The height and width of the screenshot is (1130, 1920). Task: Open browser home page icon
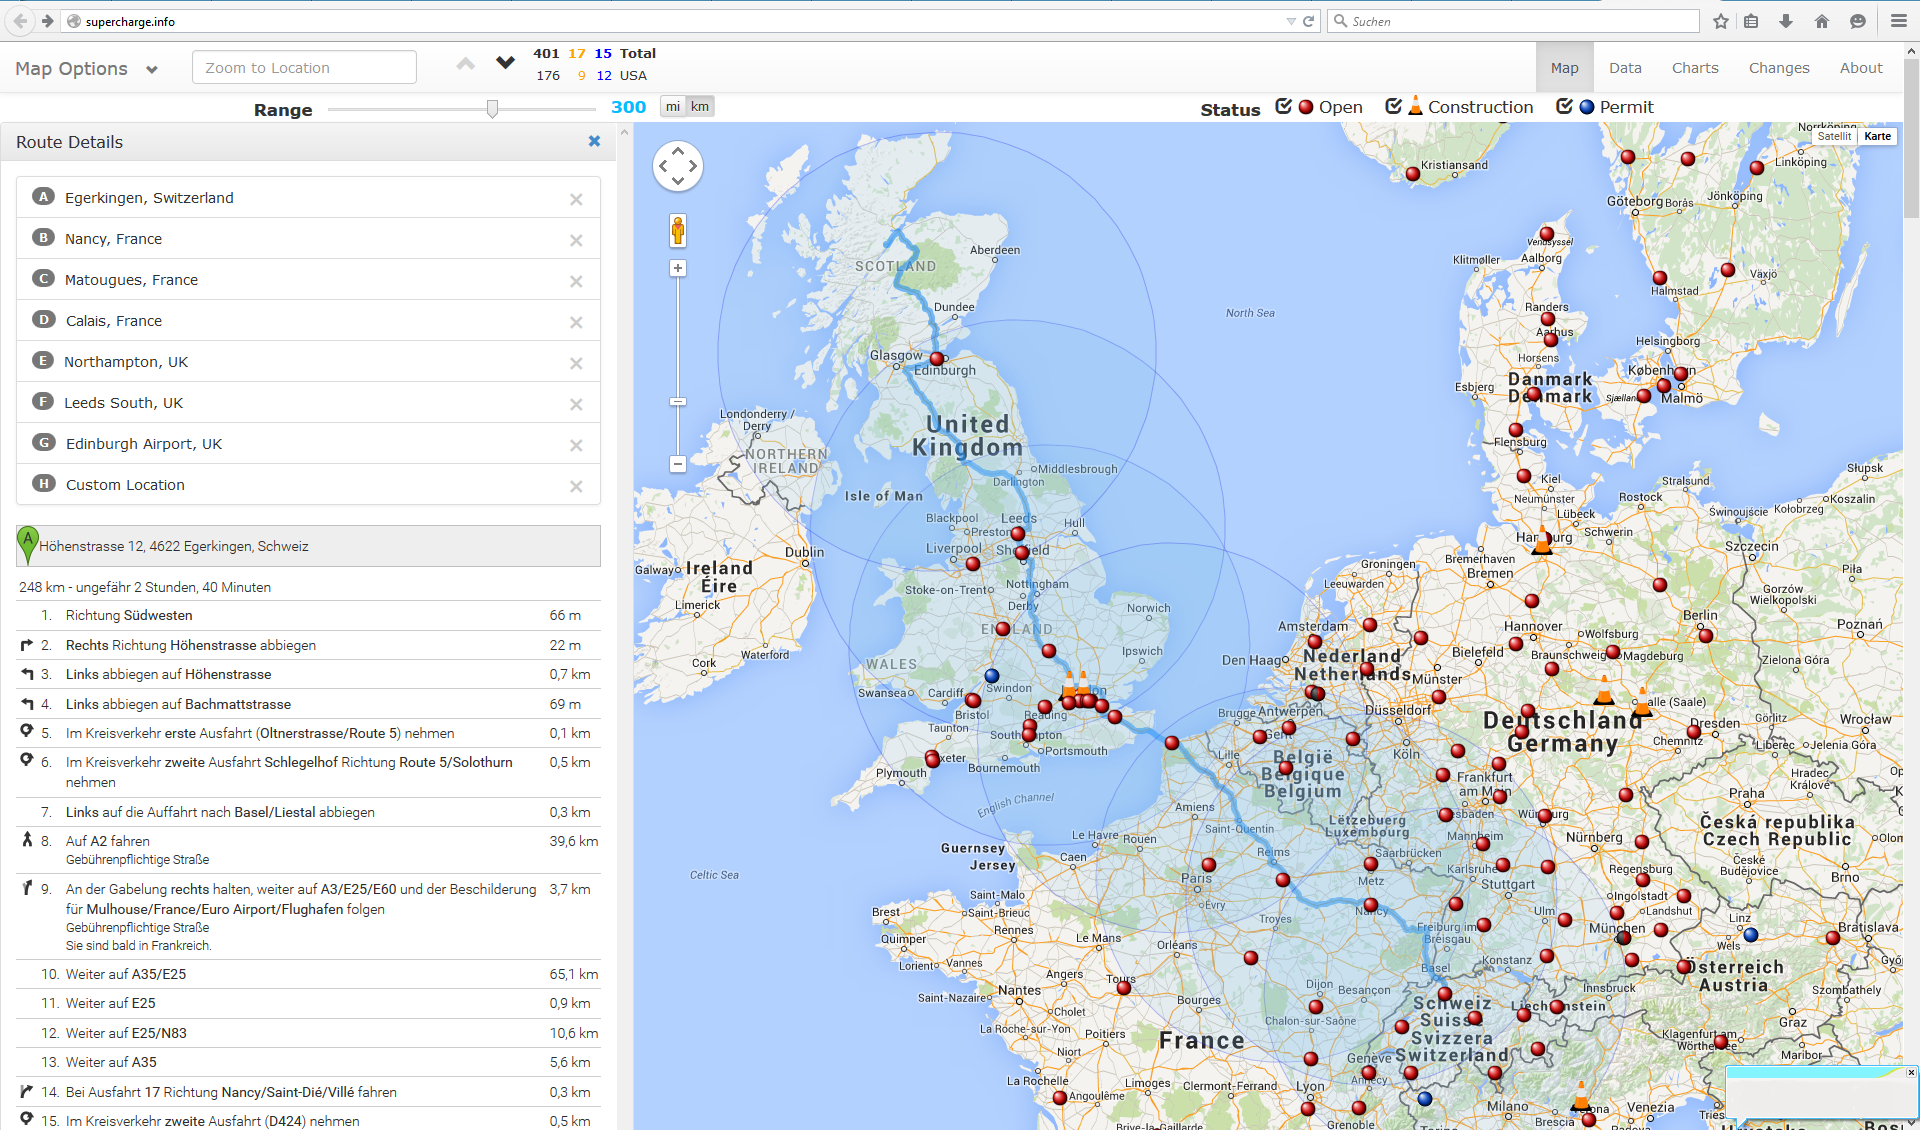[1821, 21]
